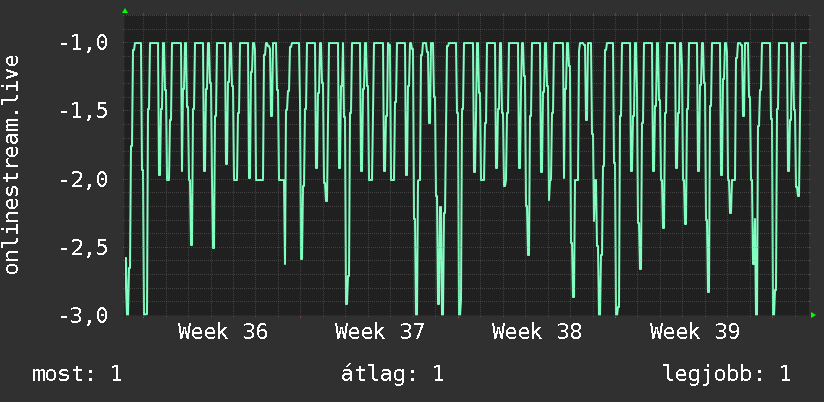
Task: Click the Week 36 axis label
Action: tap(223, 332)
